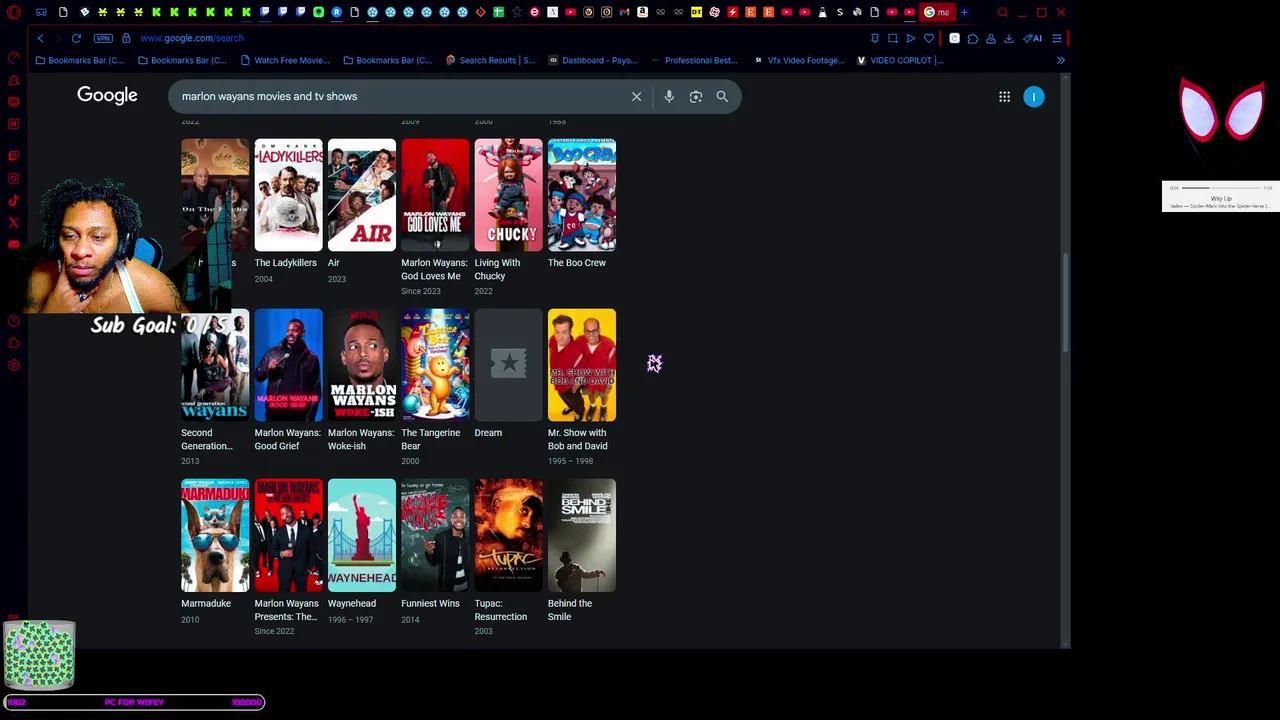Open the Opera menu logo
This screenshot has width=1280, height=720.
14,13
